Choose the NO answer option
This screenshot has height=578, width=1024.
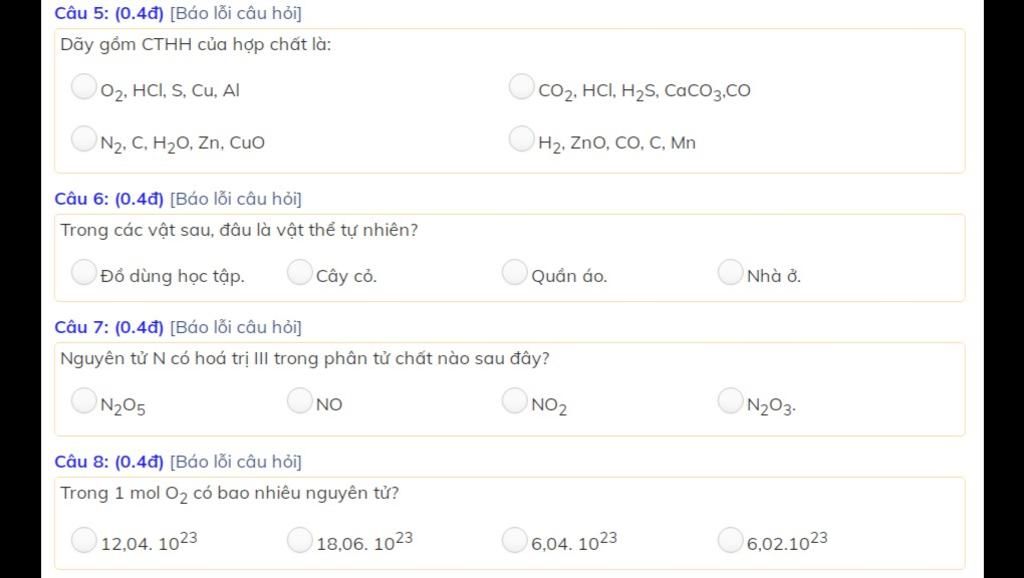coord(300,401)
